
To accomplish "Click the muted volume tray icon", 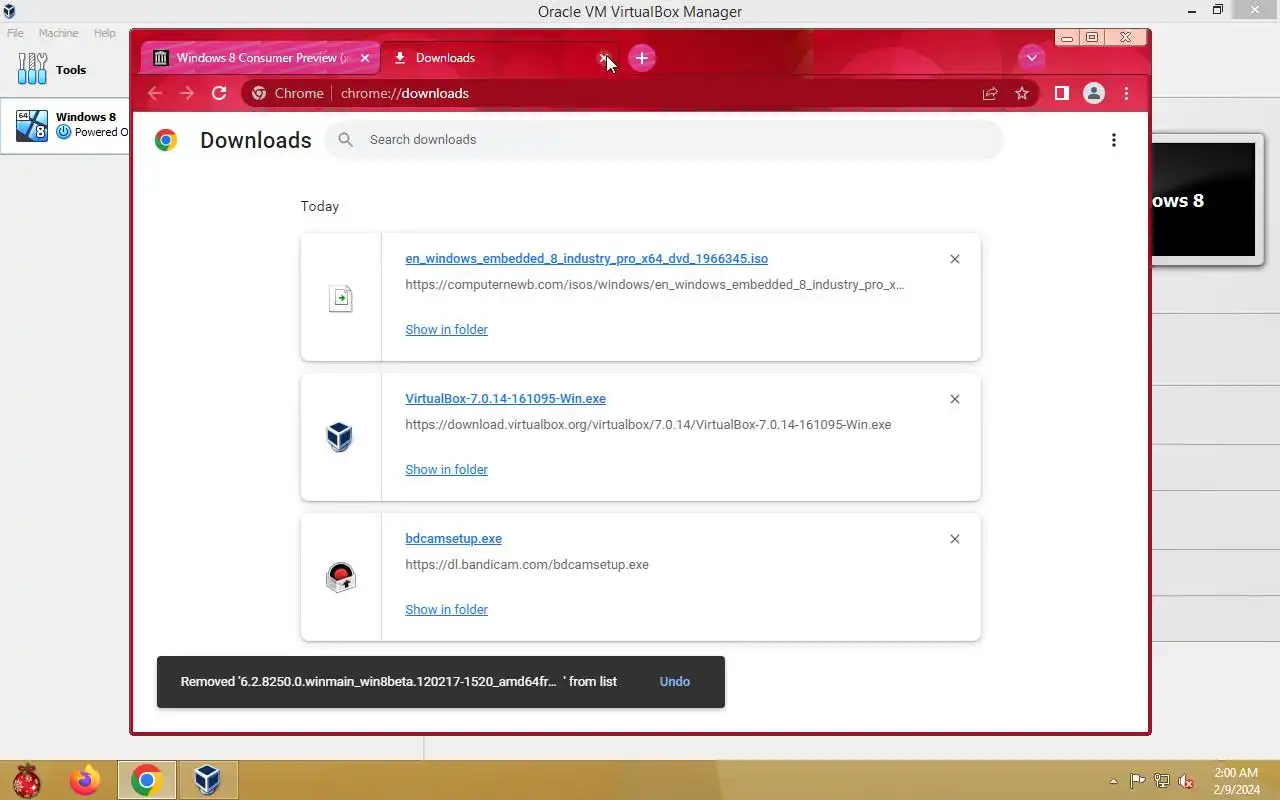I will pos(1186,781).
